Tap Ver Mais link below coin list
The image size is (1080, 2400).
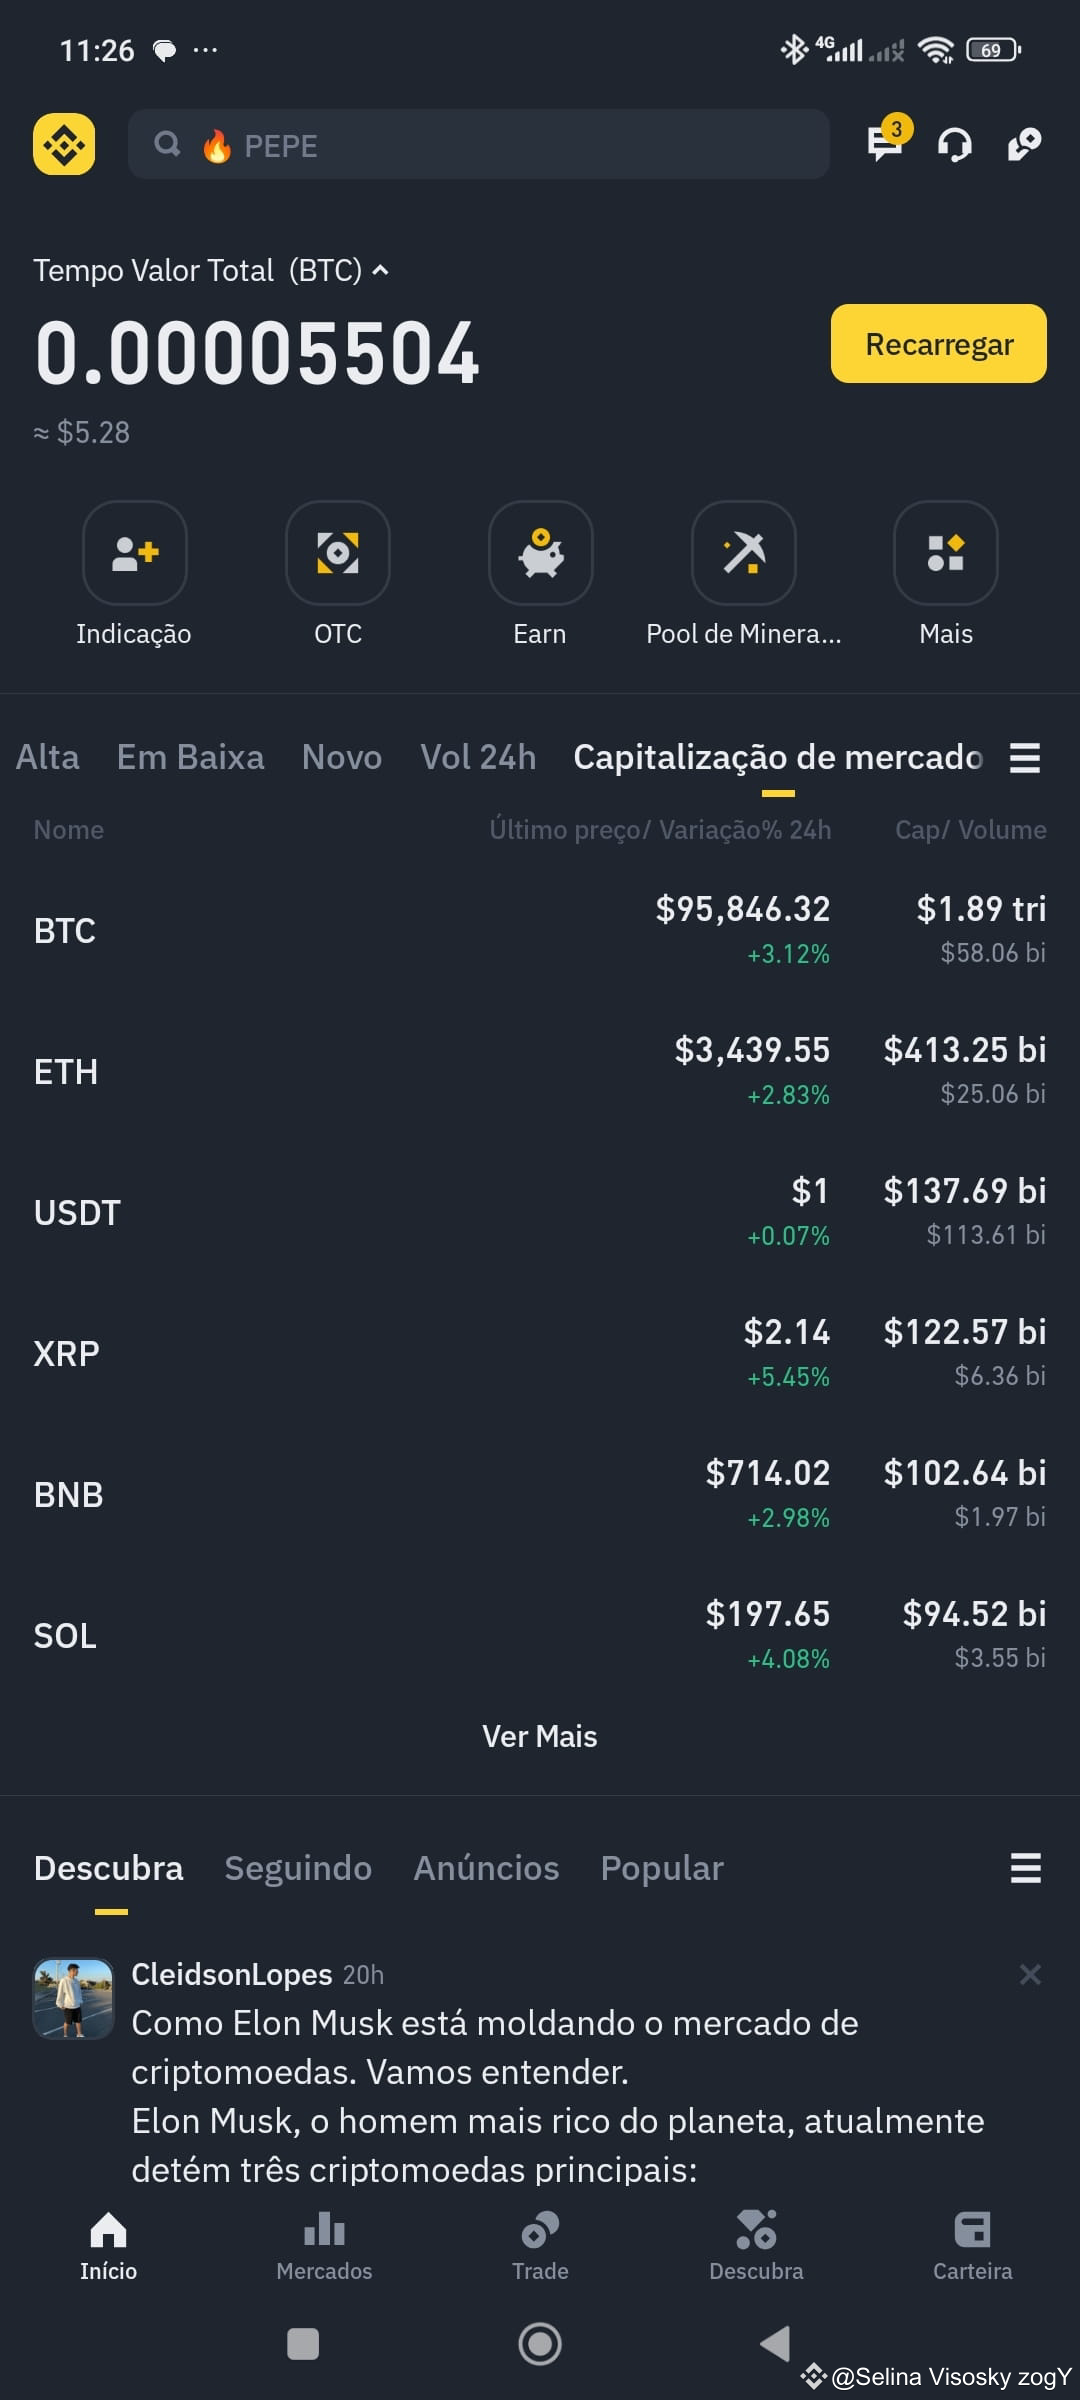click(x=540, y=1736)
